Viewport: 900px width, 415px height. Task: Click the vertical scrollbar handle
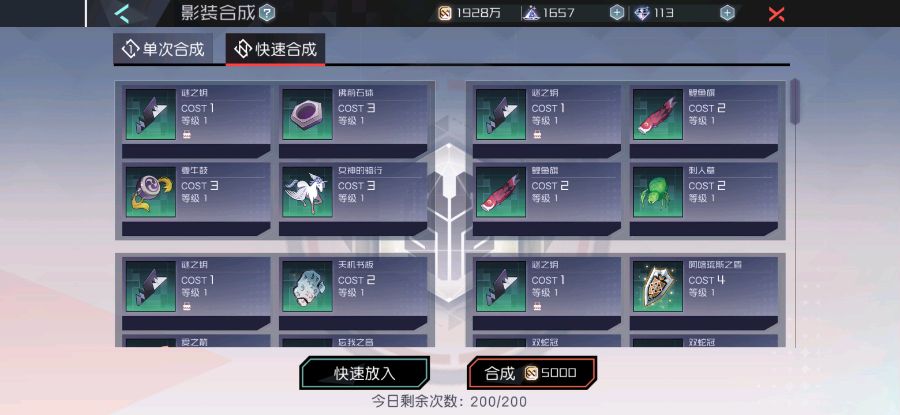(795, 101)
